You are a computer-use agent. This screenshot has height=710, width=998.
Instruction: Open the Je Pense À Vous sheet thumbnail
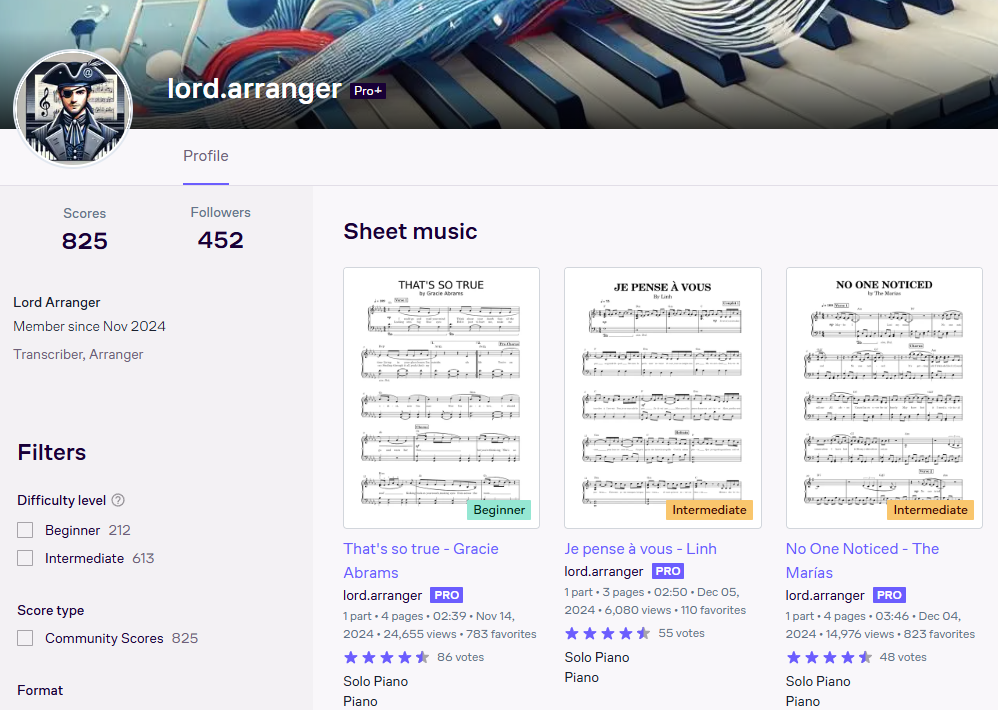tap(663, 398)
